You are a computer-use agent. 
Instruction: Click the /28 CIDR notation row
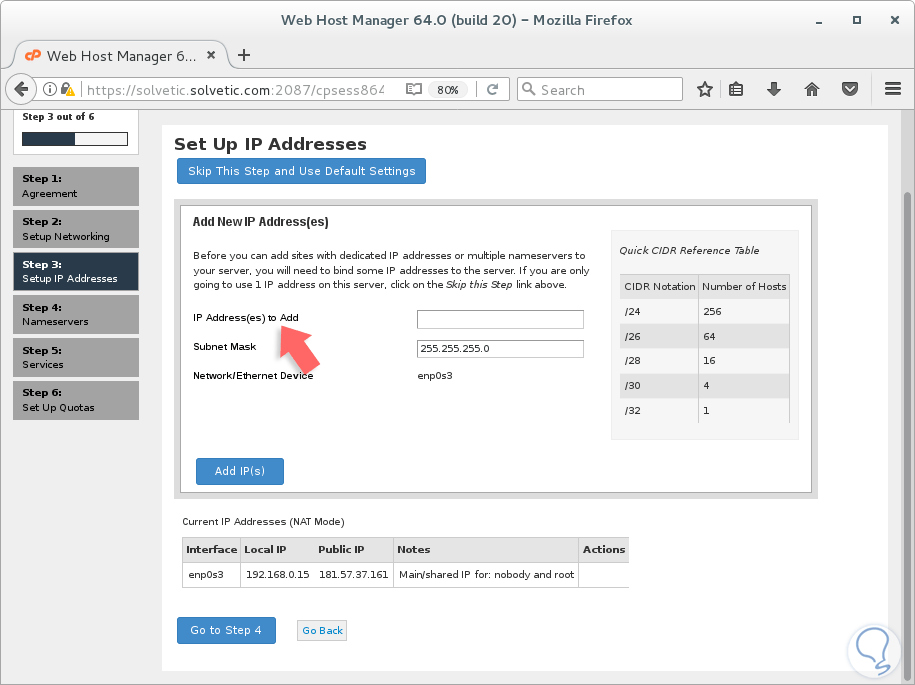(x=704, y=361)
